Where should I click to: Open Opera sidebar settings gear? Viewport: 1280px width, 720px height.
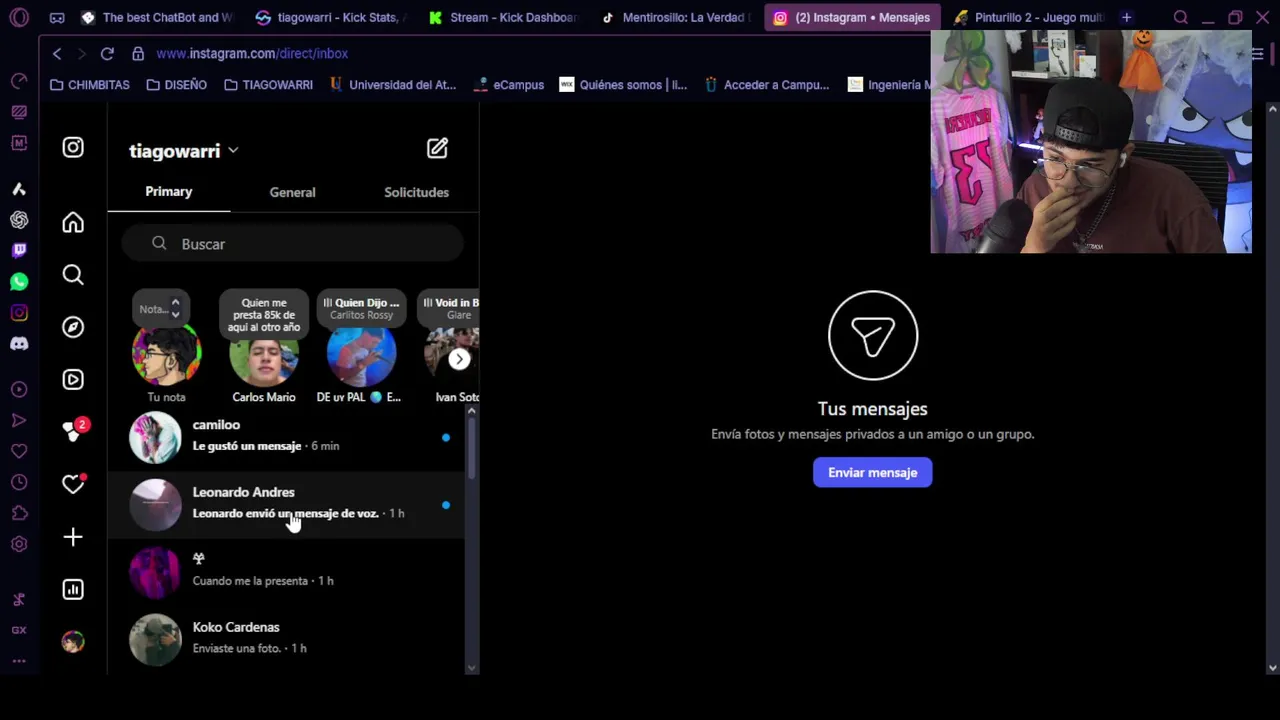[x=19, y=544]
